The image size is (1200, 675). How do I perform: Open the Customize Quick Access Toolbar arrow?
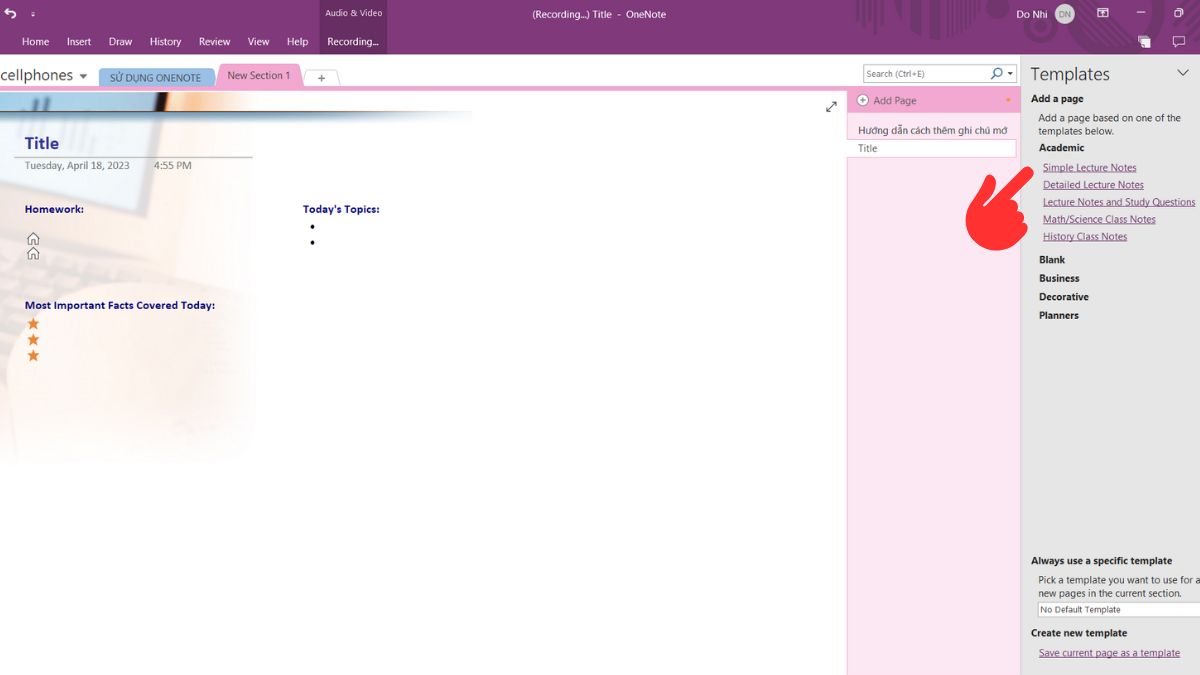[x=32, y=15]
